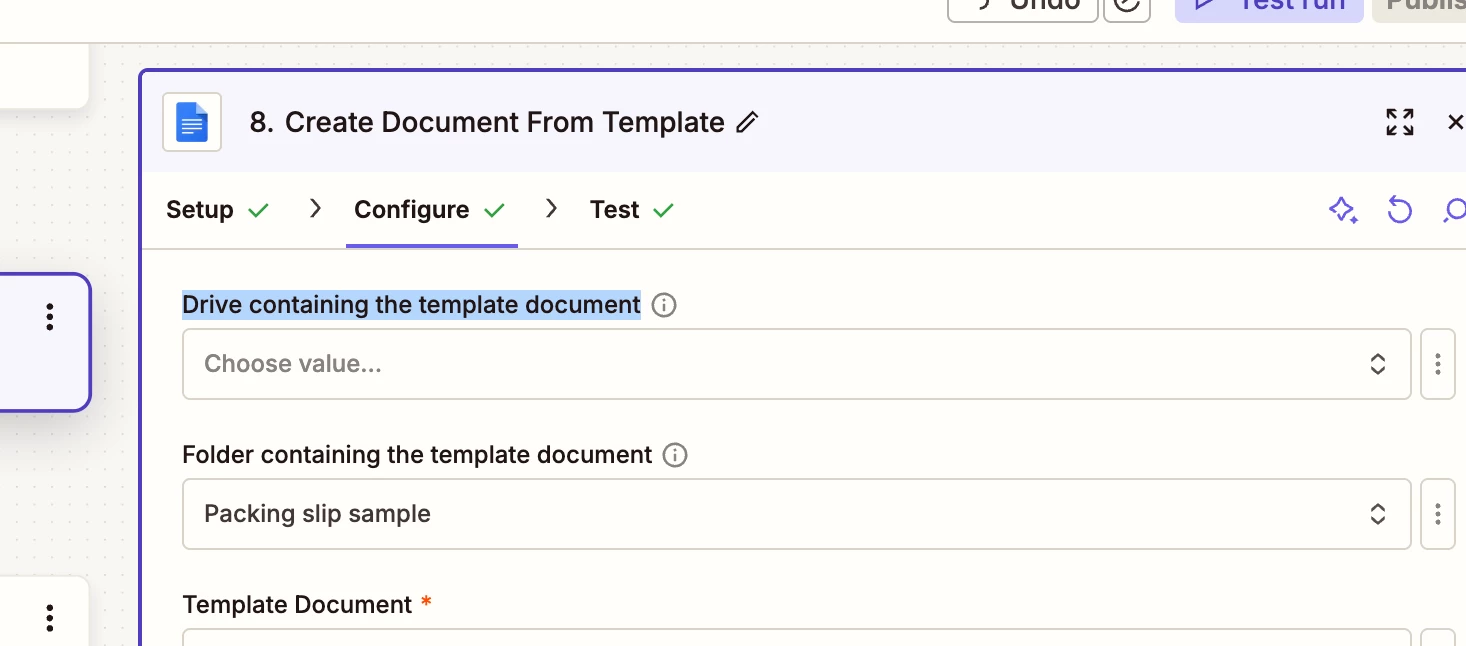Screen dimensions: 1466x646
Task: Open three-dot menu on the bottom-left step card
Action: 49,617
